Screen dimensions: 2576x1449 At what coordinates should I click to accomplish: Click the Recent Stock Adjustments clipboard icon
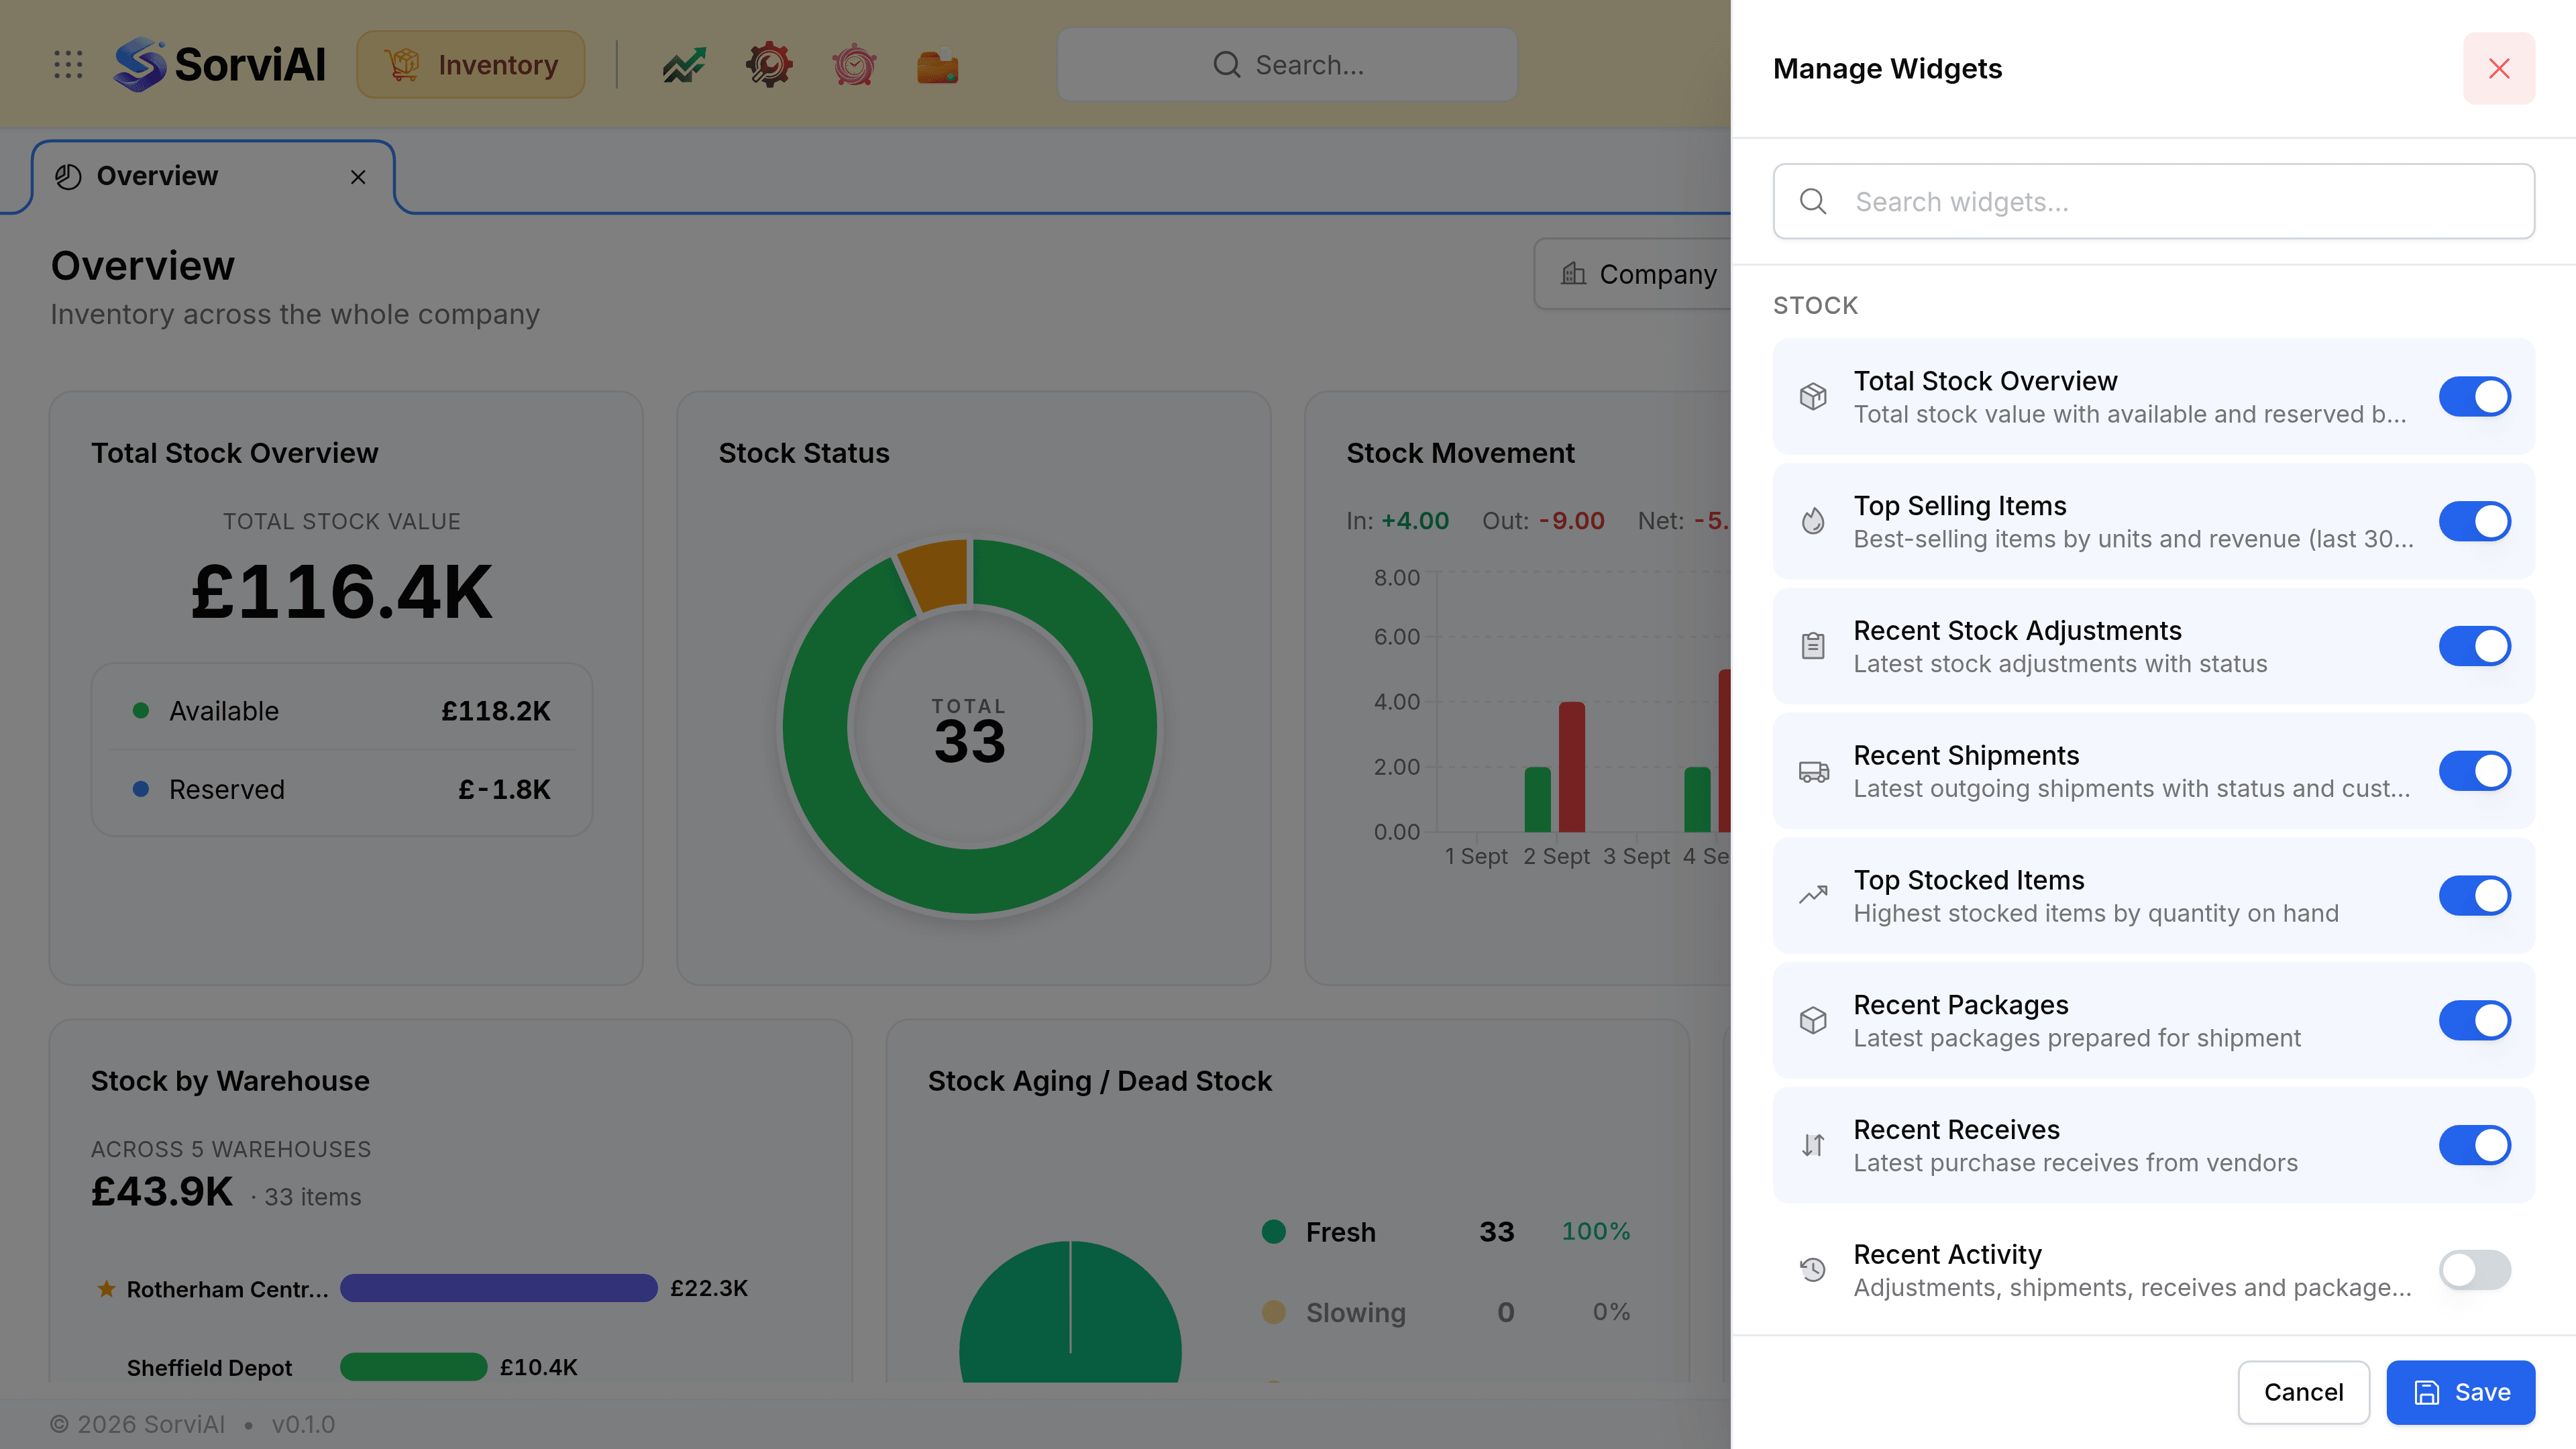[1812, 646]
